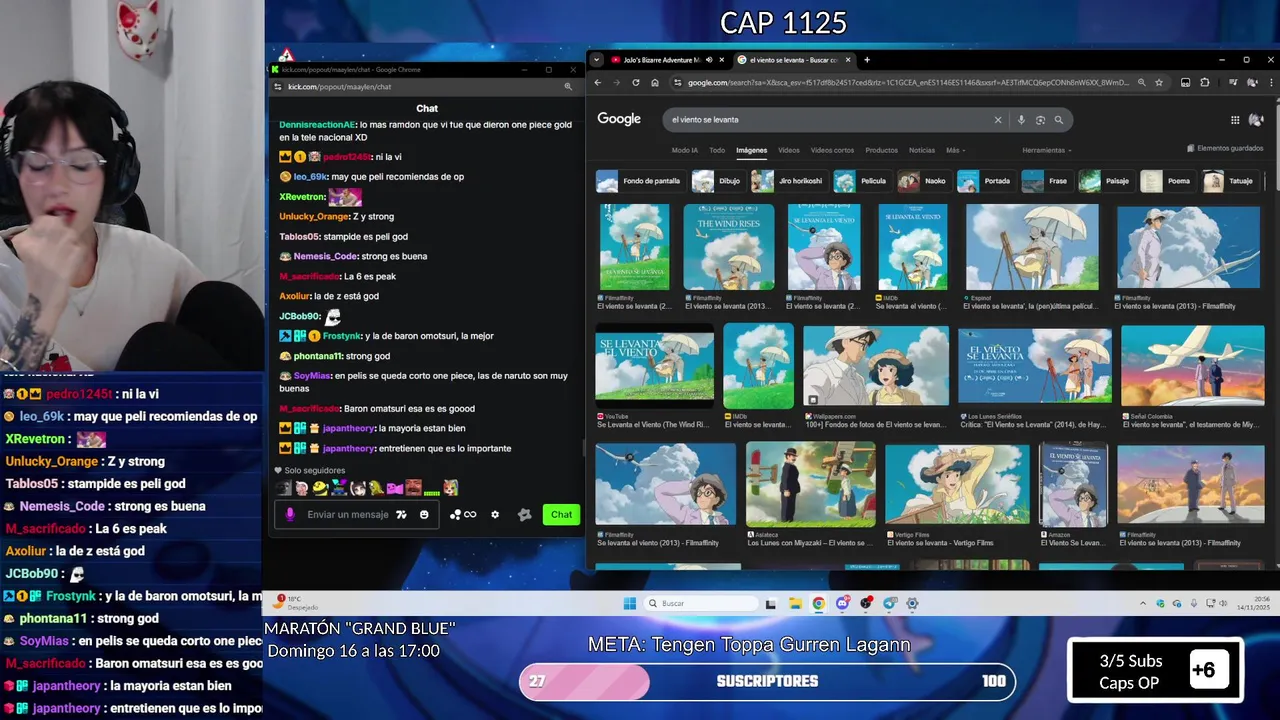Bookmark this page with the star icon
Screen dimensions: 1280x720
pyautogui.click(x=1159, y=83)
